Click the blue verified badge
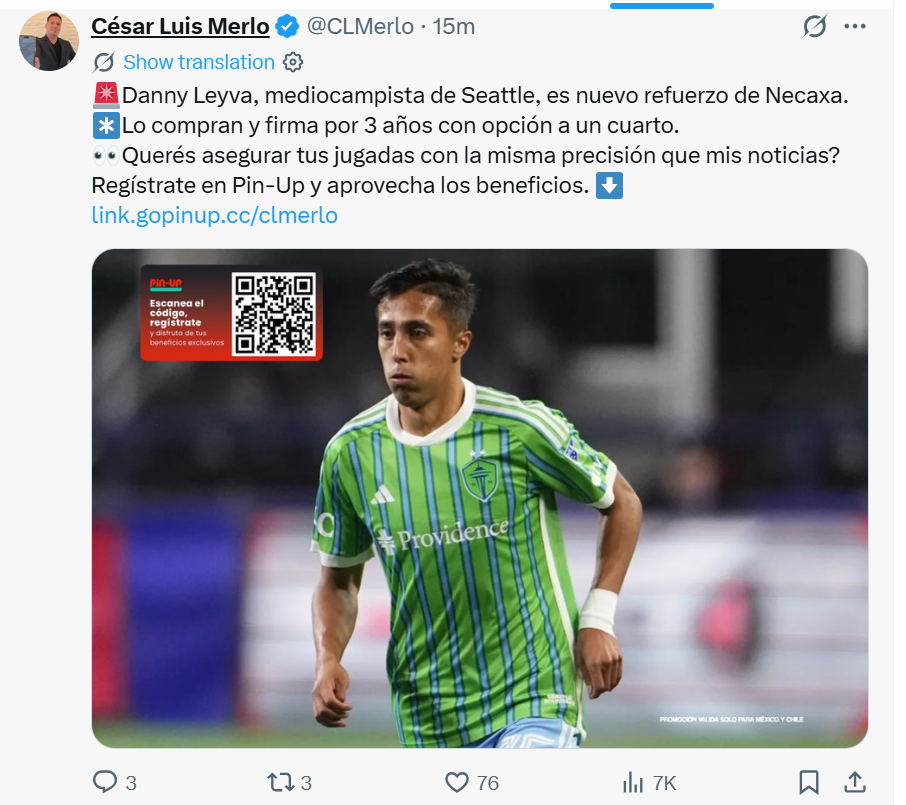Viewport: 906px width, 805px height. [x=287, y=27]
